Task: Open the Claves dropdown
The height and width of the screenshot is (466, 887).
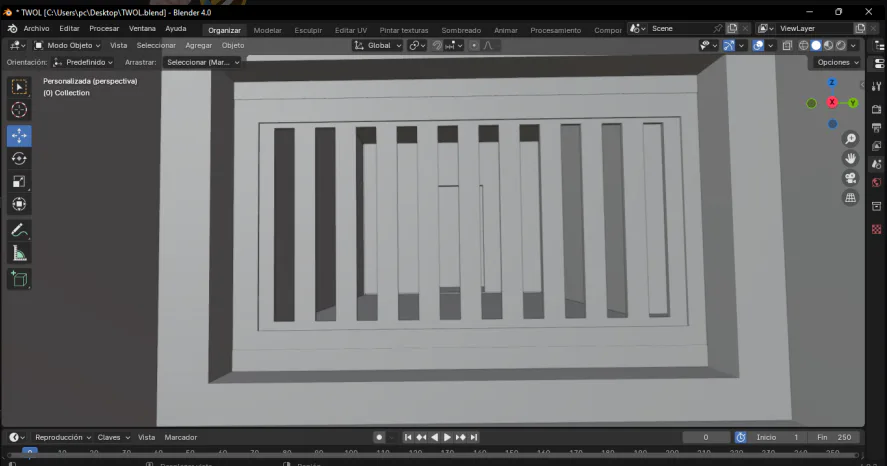Action: [x=113, y=437]
